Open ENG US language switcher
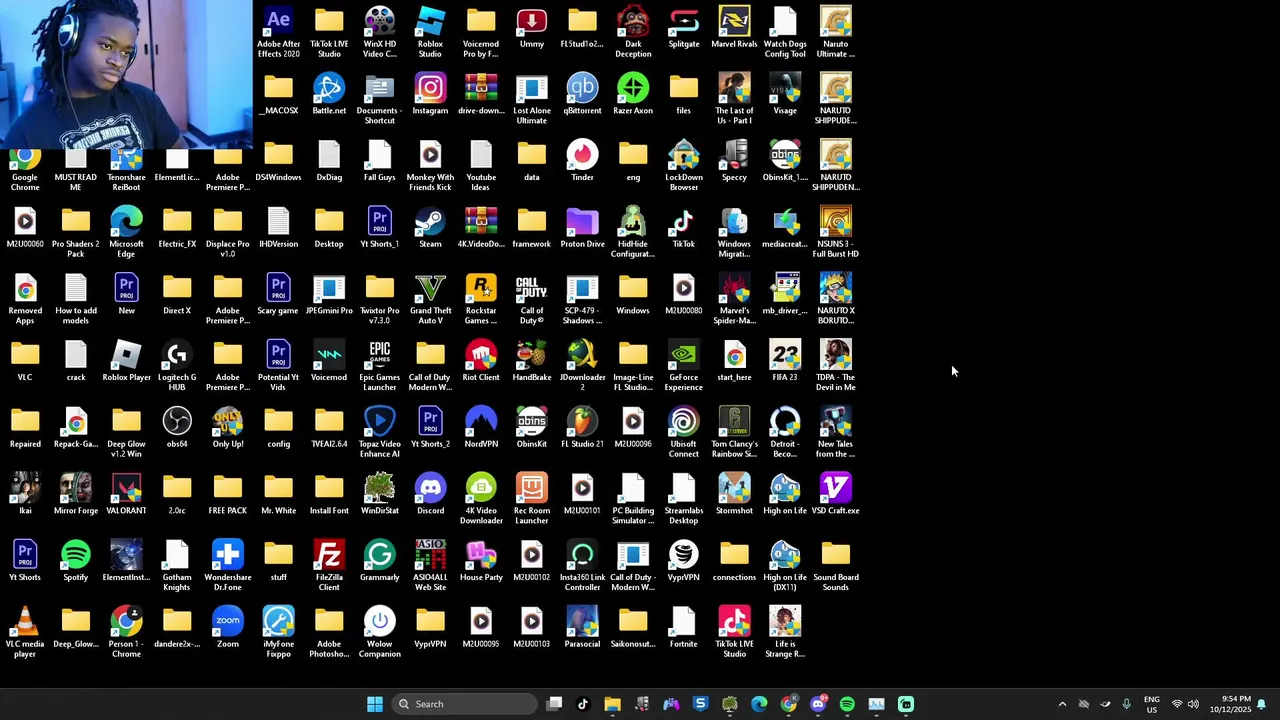Viewport: 1280px width, 720px height. point(1152,704)
